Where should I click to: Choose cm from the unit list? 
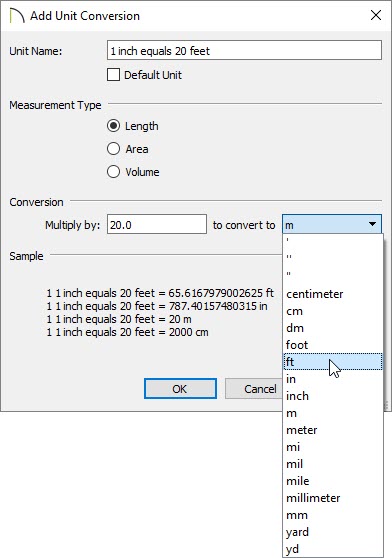pos(333,311)
